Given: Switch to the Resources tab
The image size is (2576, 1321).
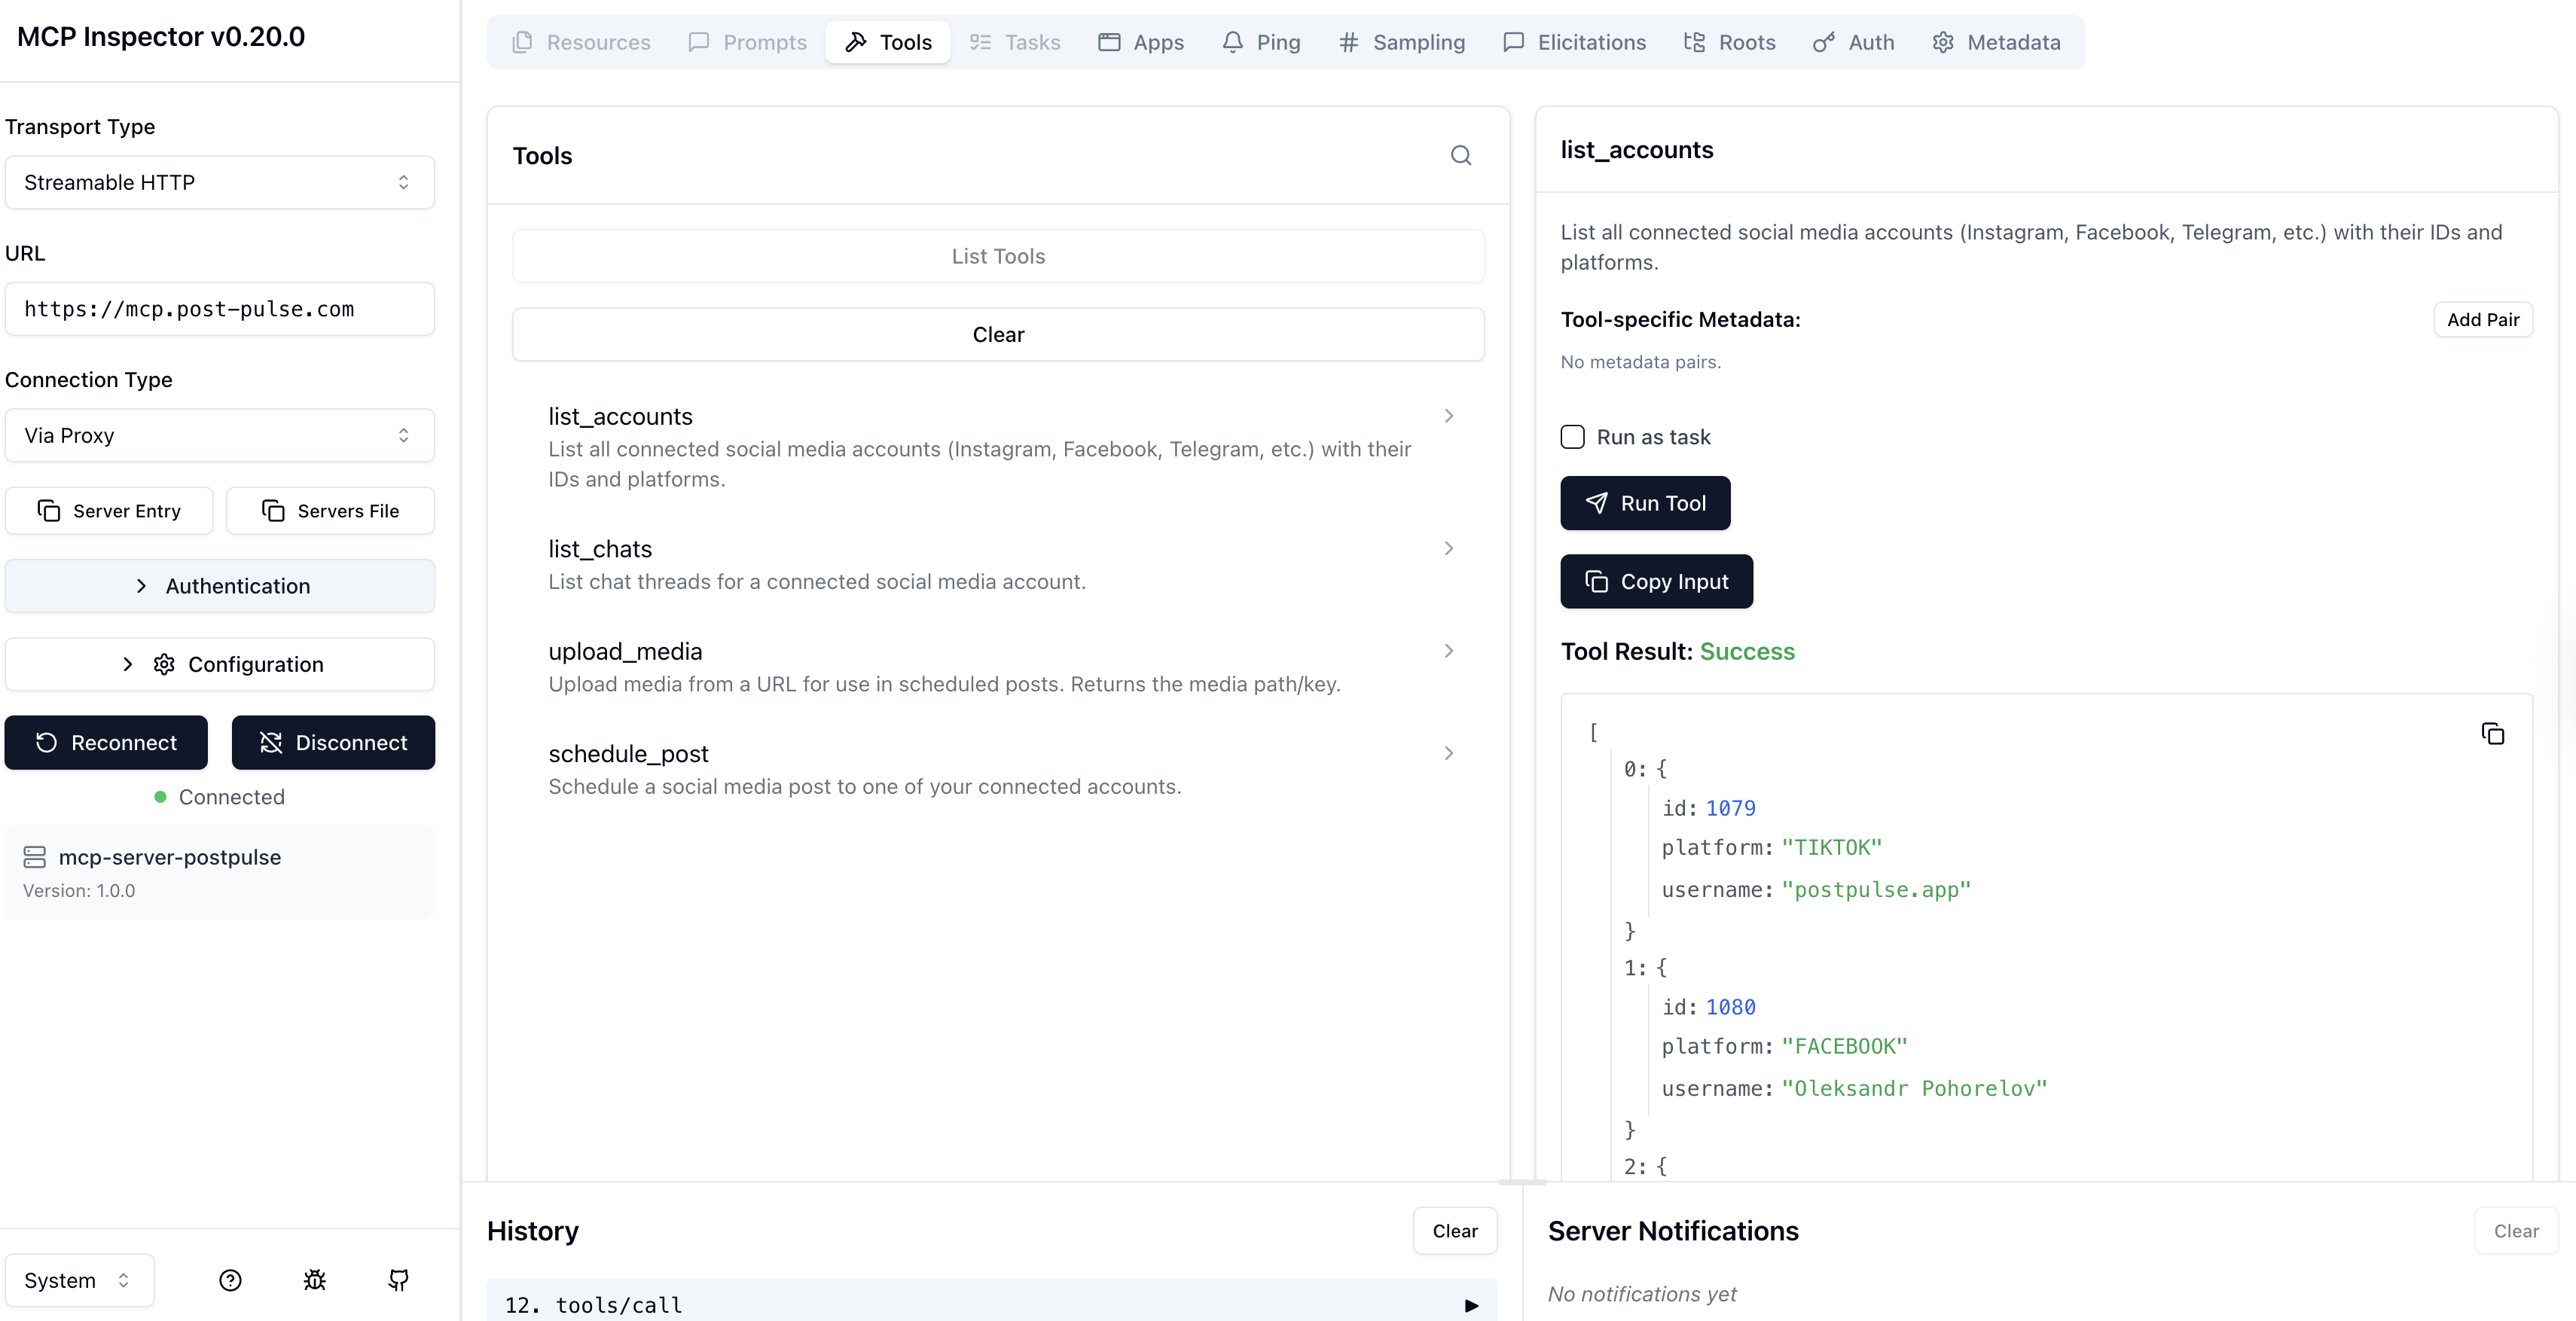Looking at the screenshot, I should coord(582,42).
